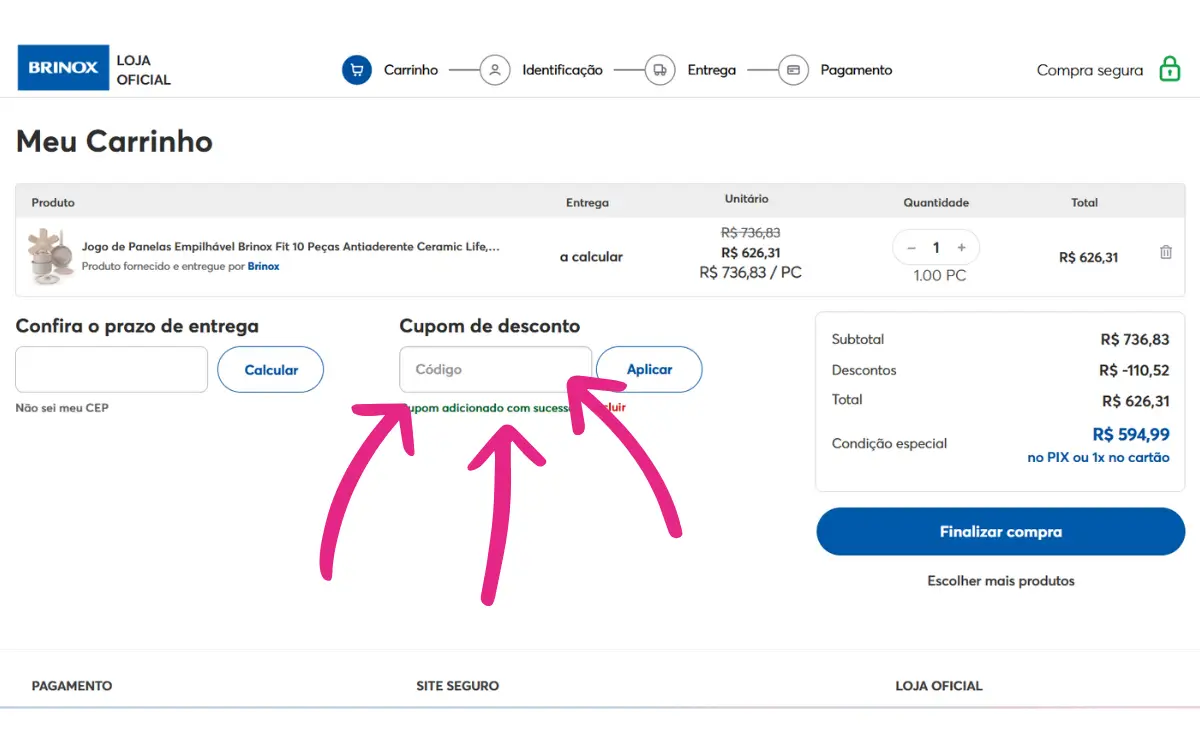Remove item with the trash icon
Screen dimensions: 1200x750
pos(1165,252)
